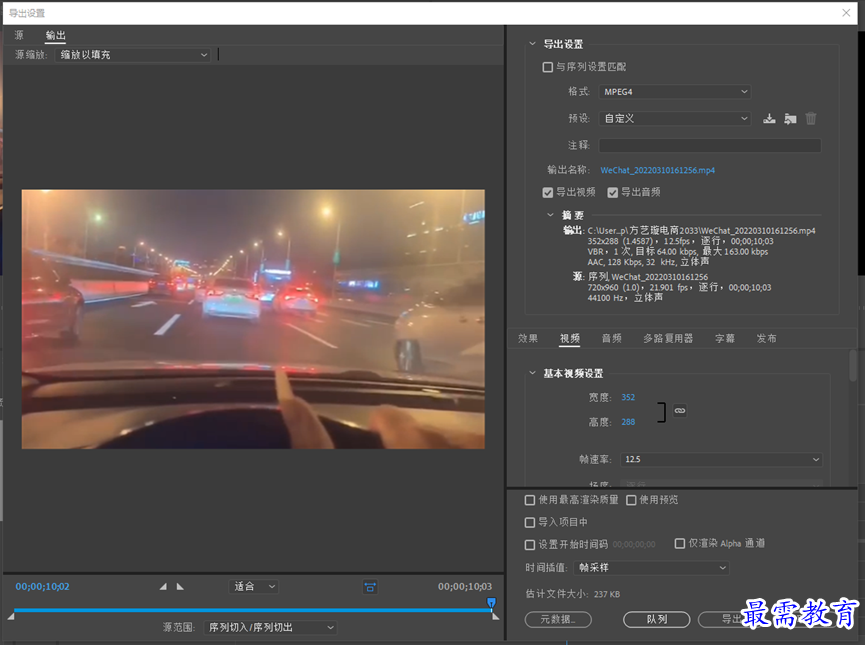Open the source range dropdown

click(x=270, y=627)
